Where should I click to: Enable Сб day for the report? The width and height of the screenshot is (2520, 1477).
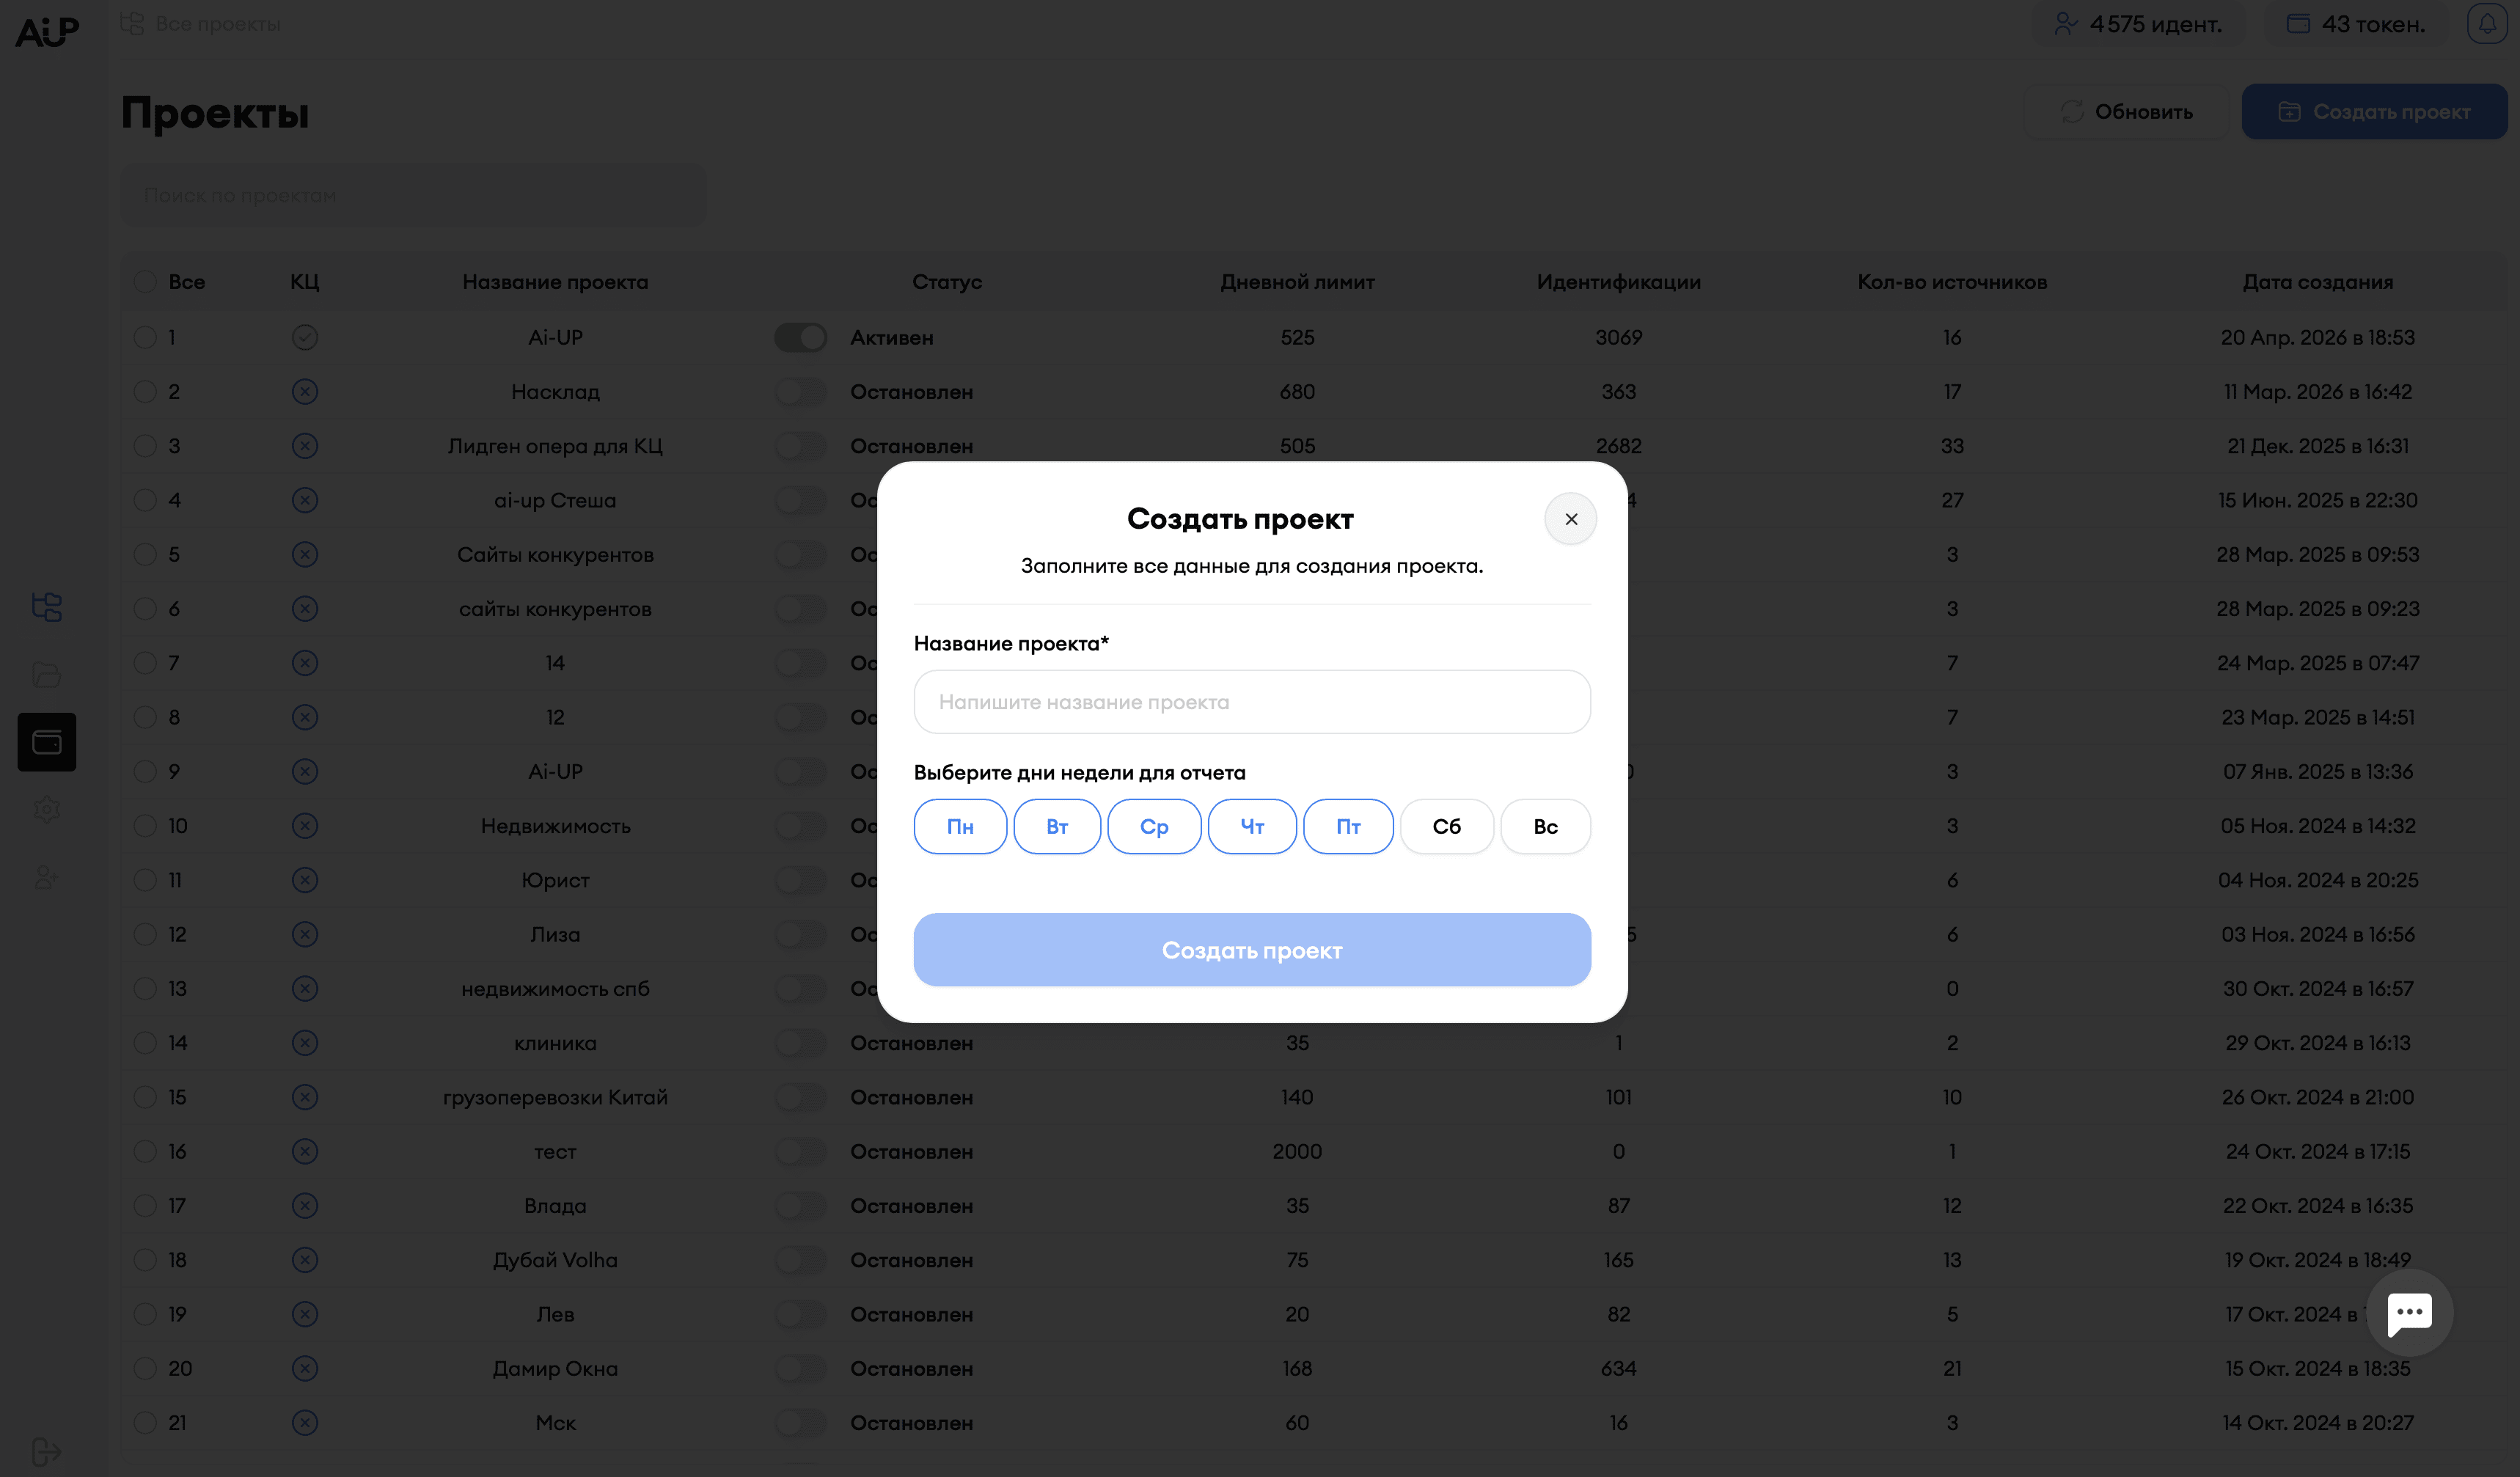tap(1447, 826)
